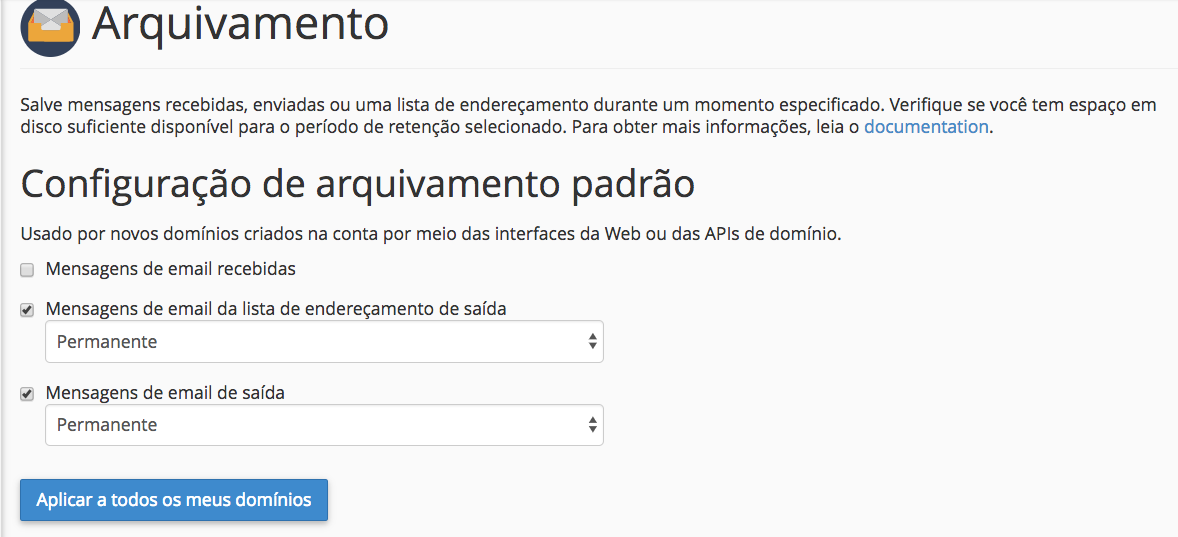Click the "Mensagens de email de saída" label text
Viewport: 1178px width, 537px height.
(x=165, y=393)
